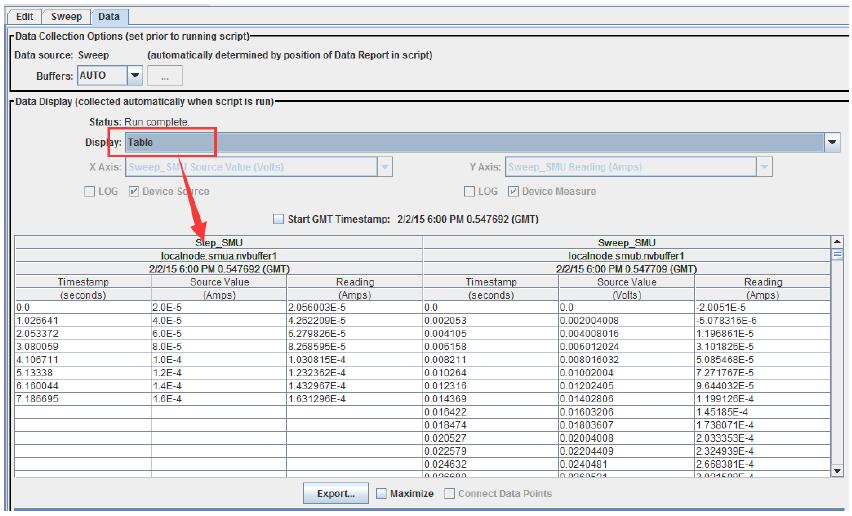The width and height of the screenshot is (852, 516).
Task: Switch to the Sweep tab
Action: [66, 16]
